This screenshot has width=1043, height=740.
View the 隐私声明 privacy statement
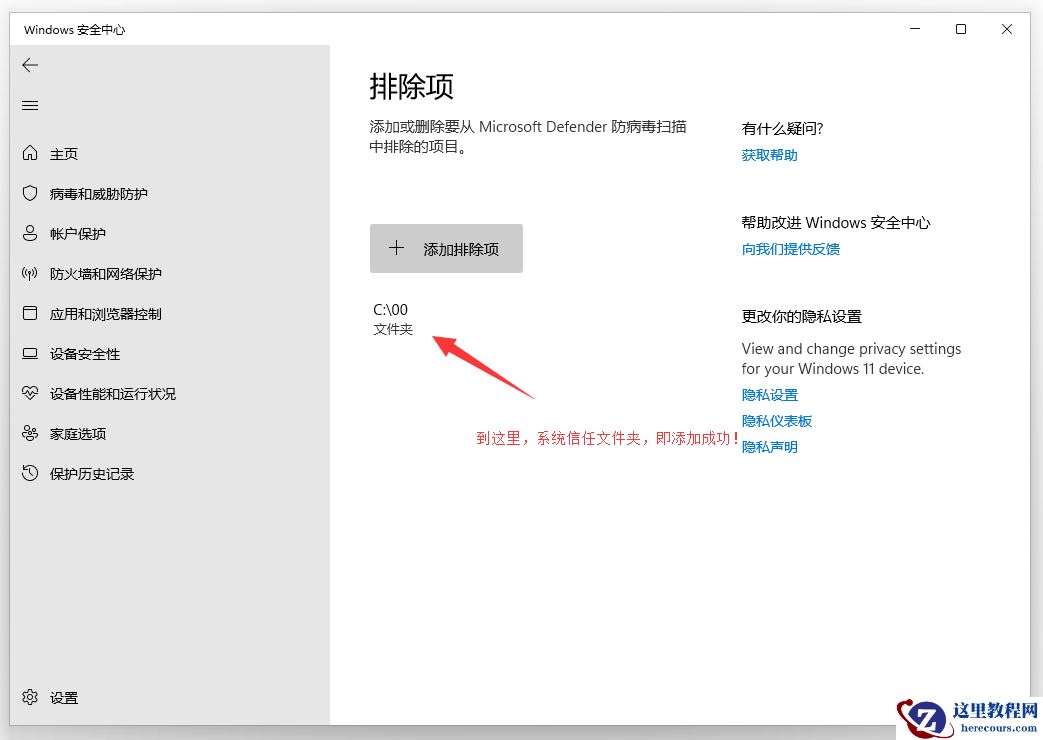pyautogui.click(x=769, y=446)
